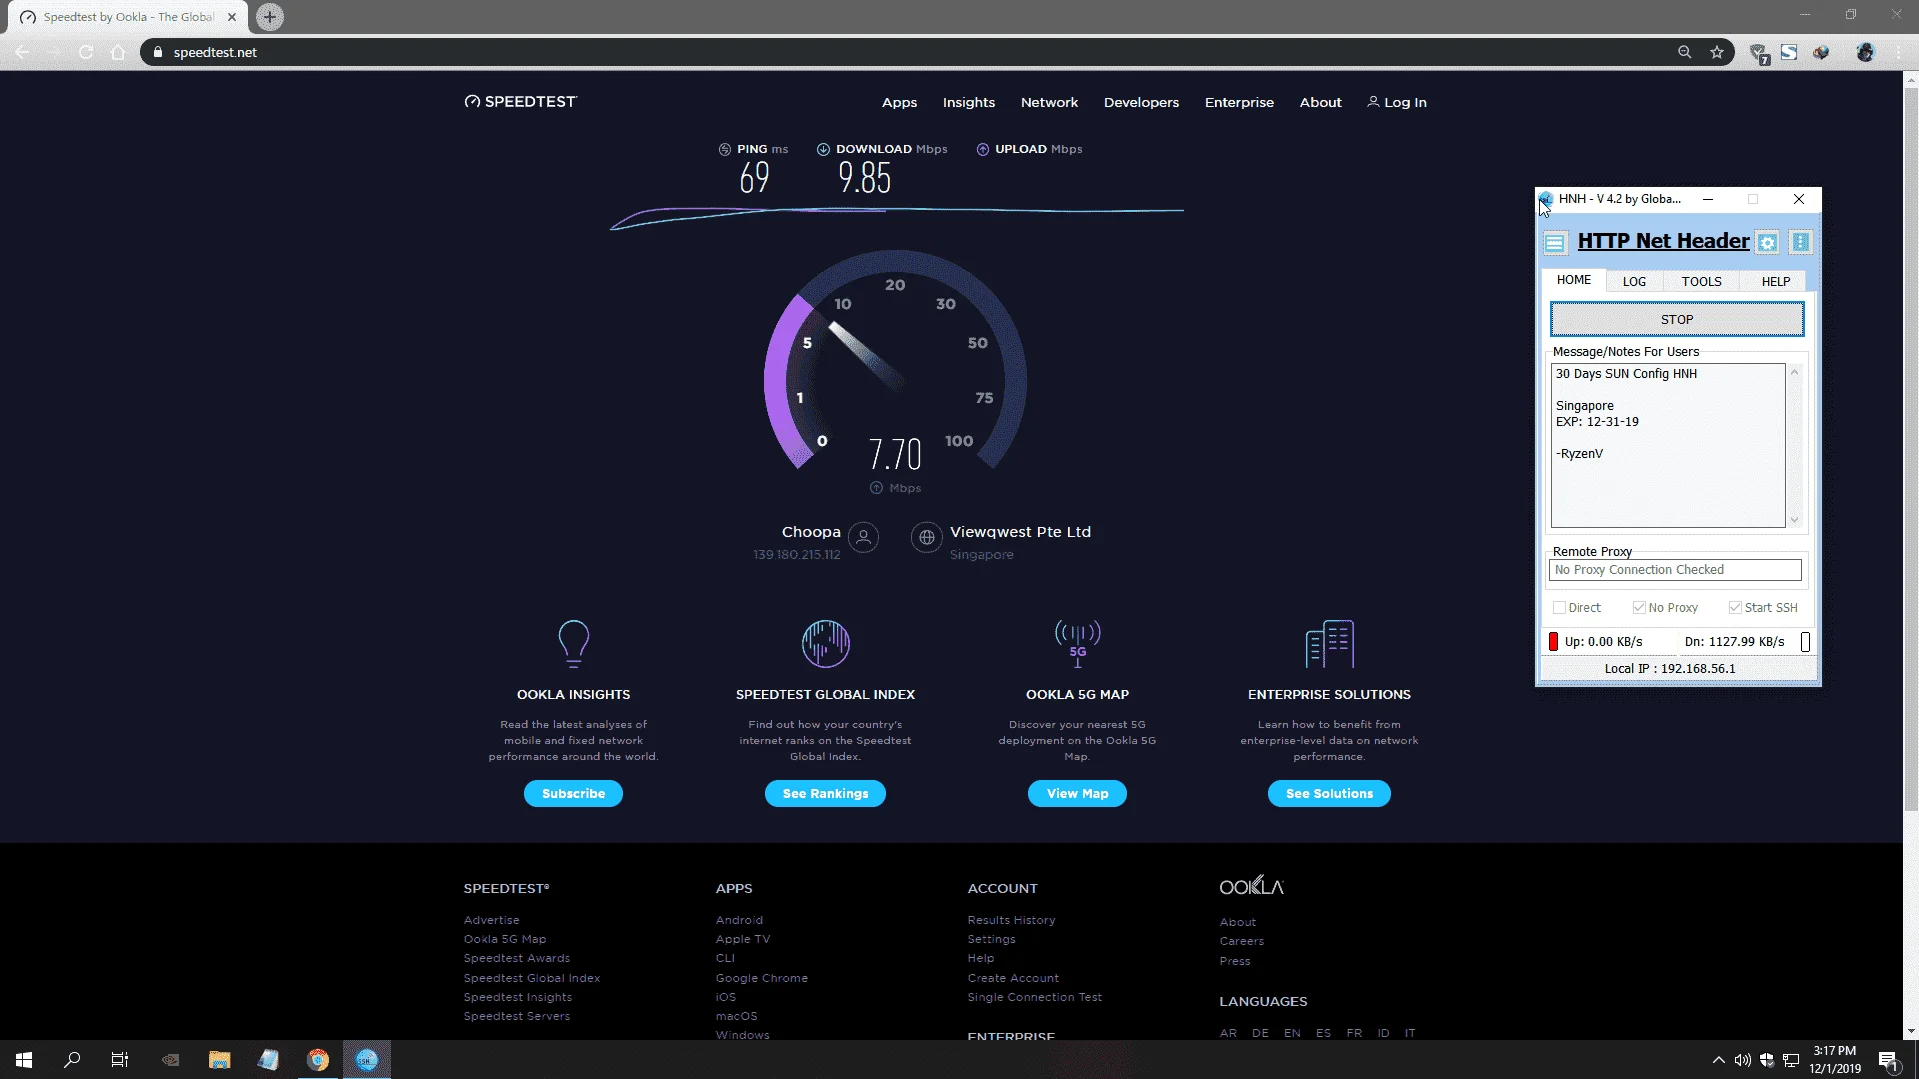
Task: Open File Explorer from the taskbar
Action: [219, 1060]
